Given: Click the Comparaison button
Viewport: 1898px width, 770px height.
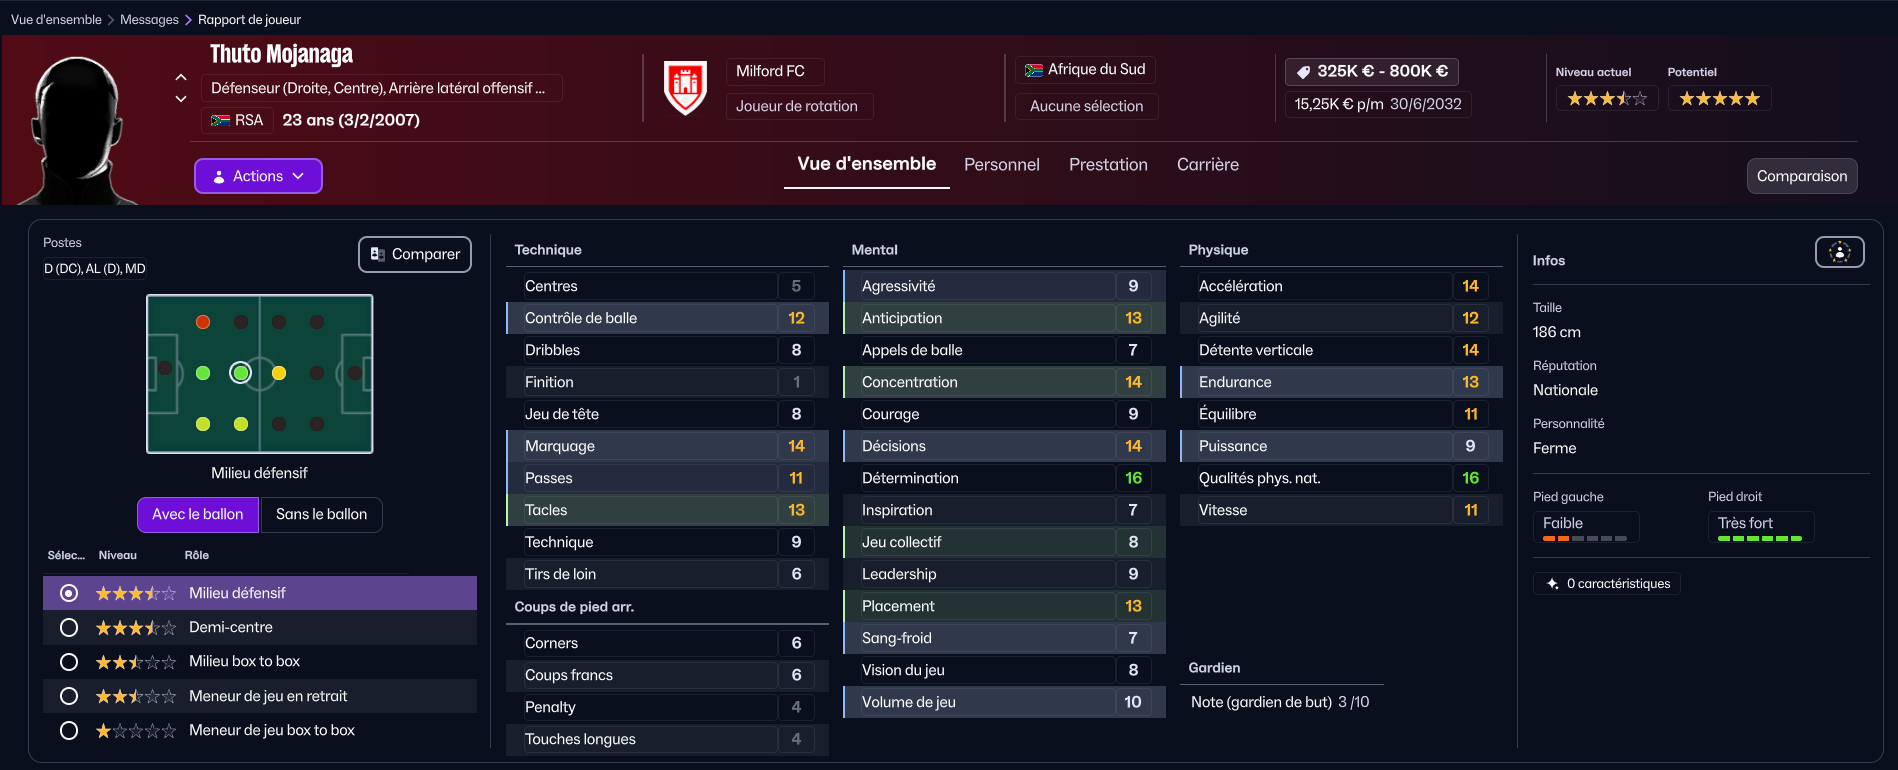Looking at the screenshot, I should pos(1802,176).
